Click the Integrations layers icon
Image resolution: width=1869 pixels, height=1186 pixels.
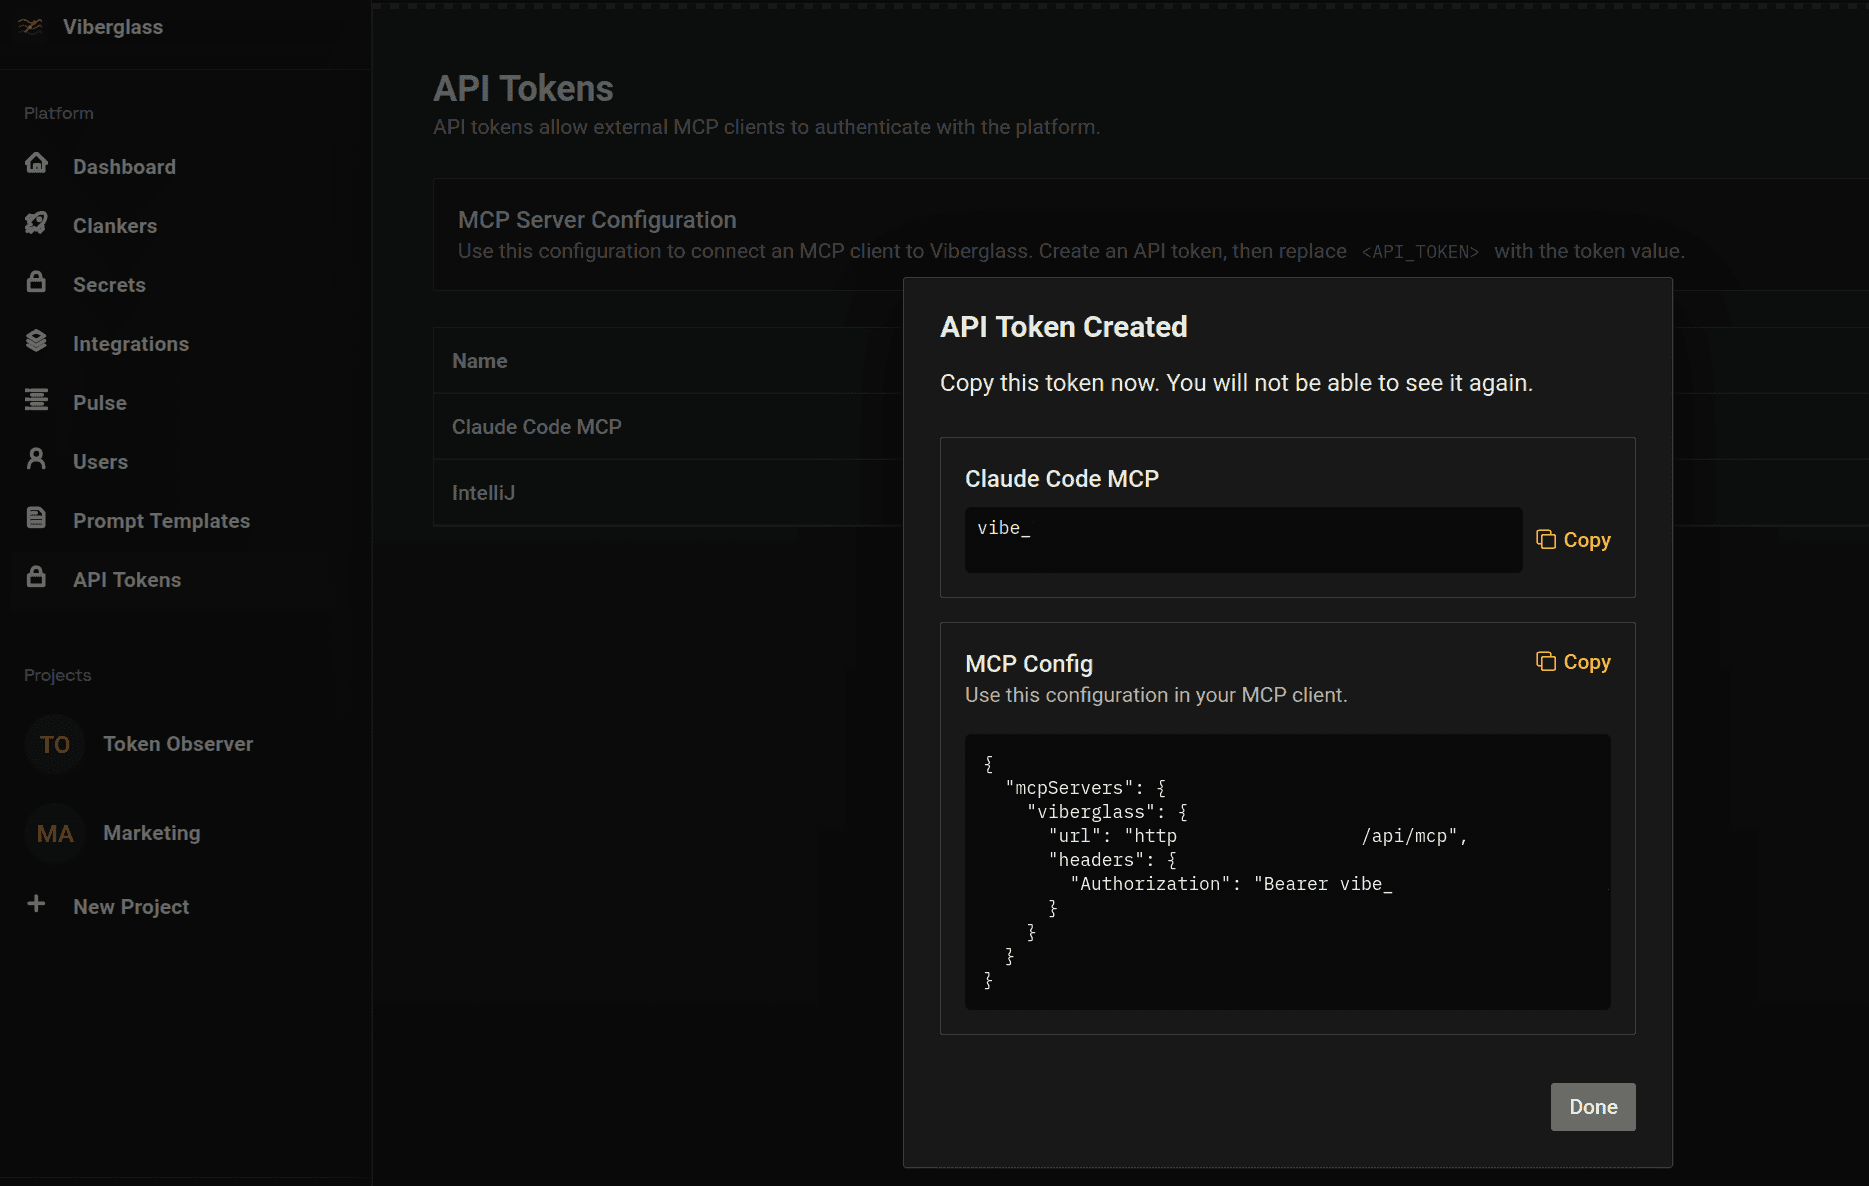pos(36,341)
